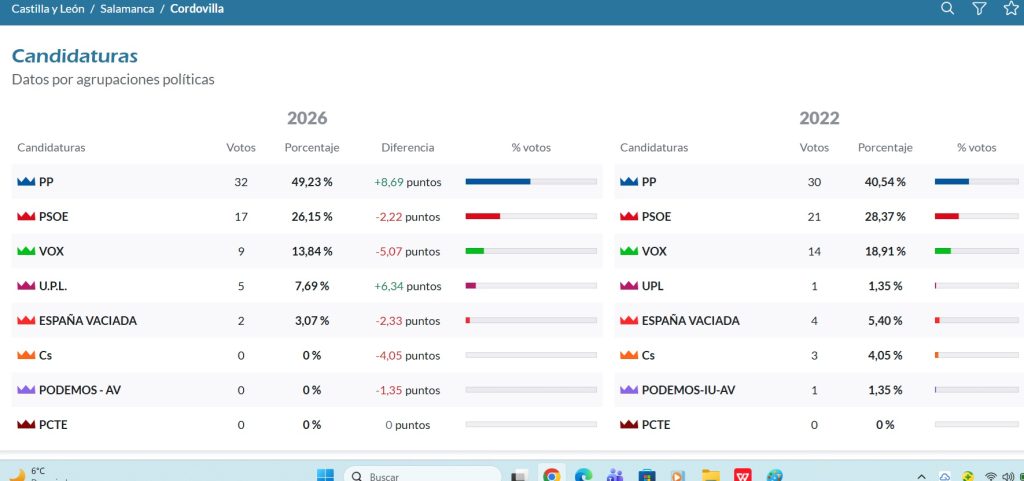
Task: Open Google Chrome from the taskbar
Action: tap(552, 475)
